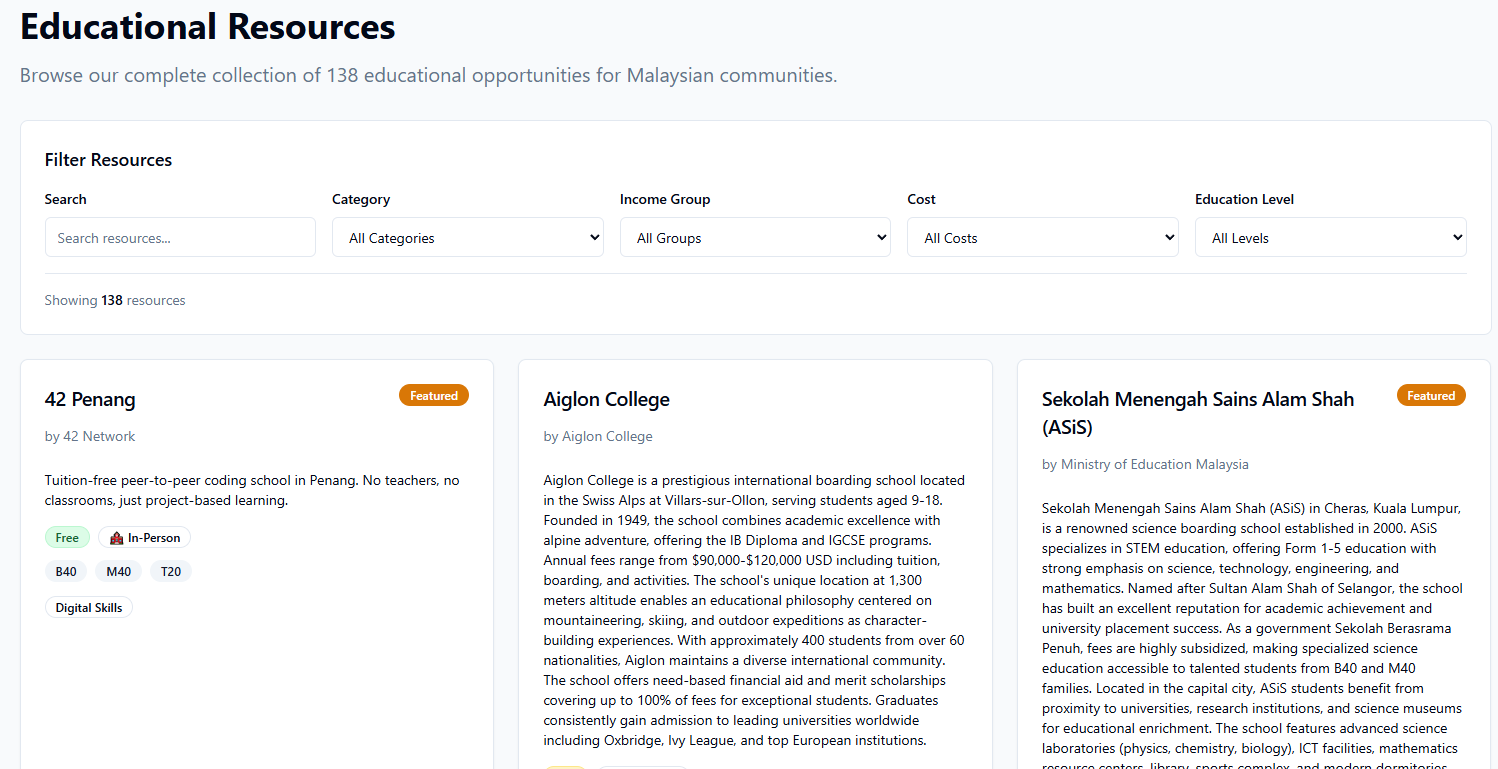Click the M40 income group tag

[x=119, y=572]
